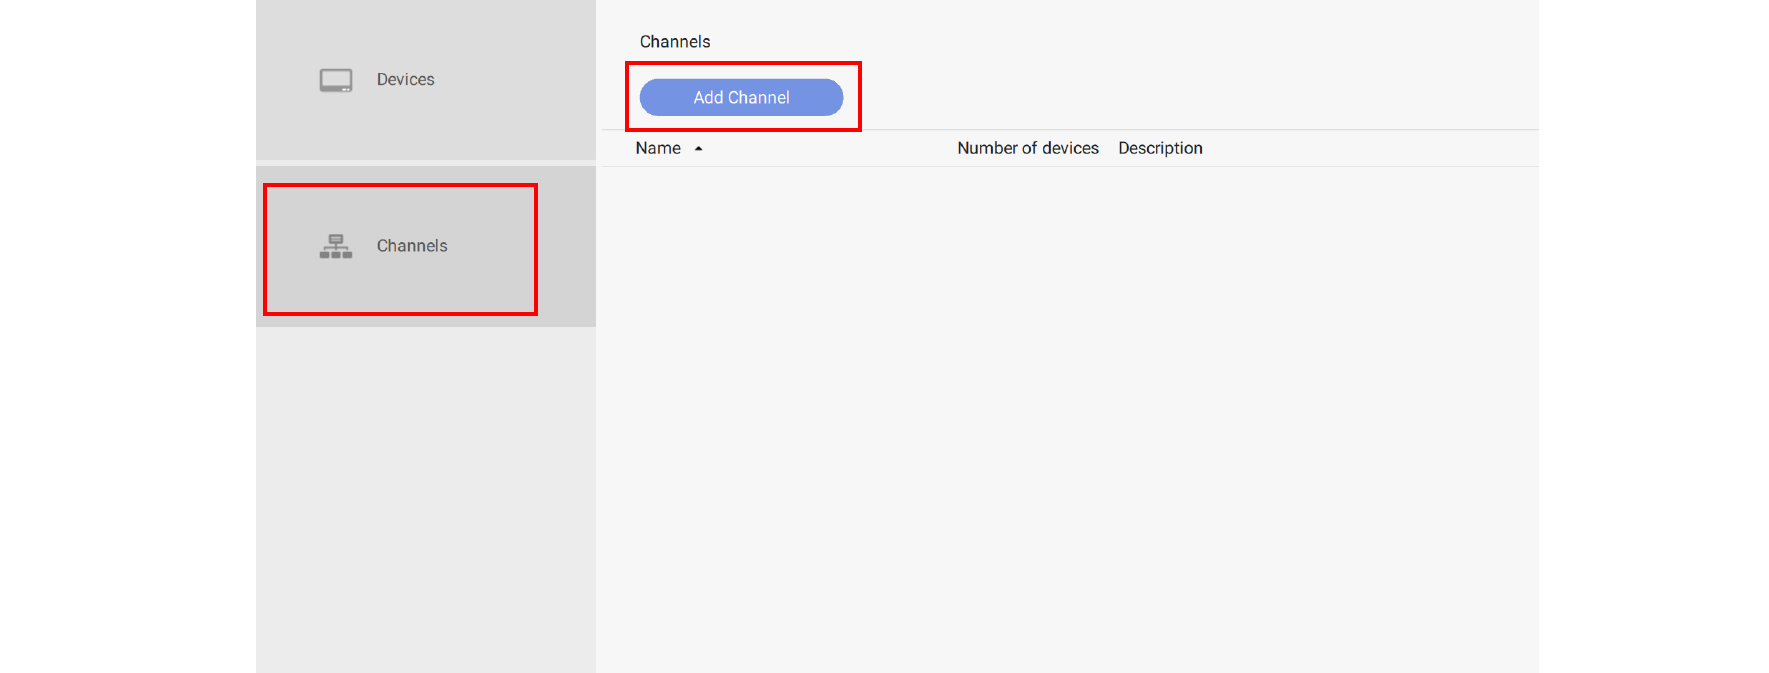Click the empty sidebar space below Channels
1769x673 pixels.
click(425, 500)
